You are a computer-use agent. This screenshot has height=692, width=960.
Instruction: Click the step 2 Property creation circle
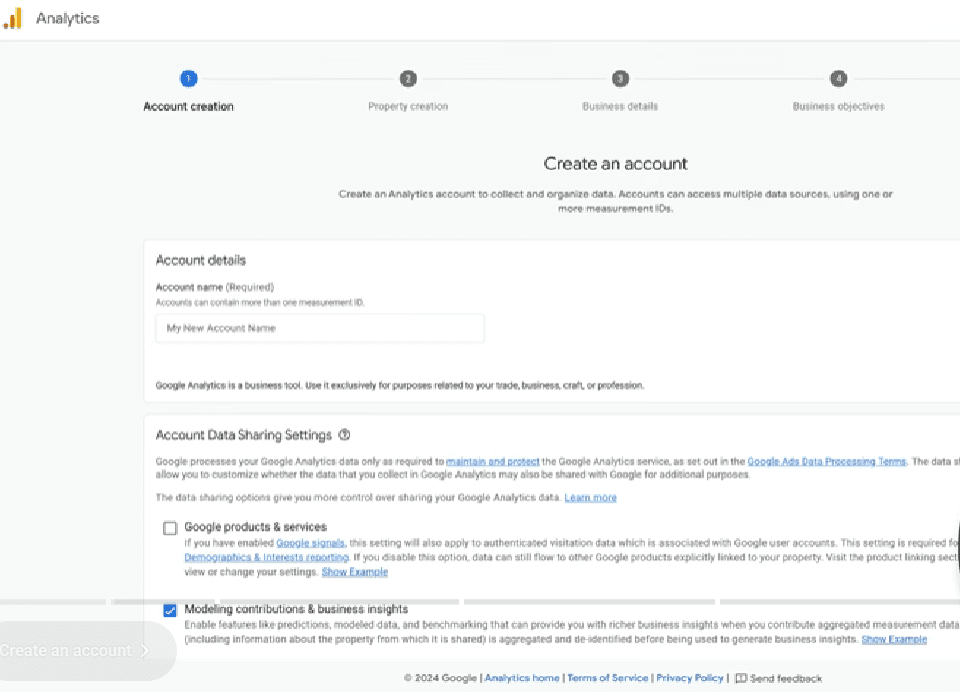pyautogui.click(x=408, y=79)
